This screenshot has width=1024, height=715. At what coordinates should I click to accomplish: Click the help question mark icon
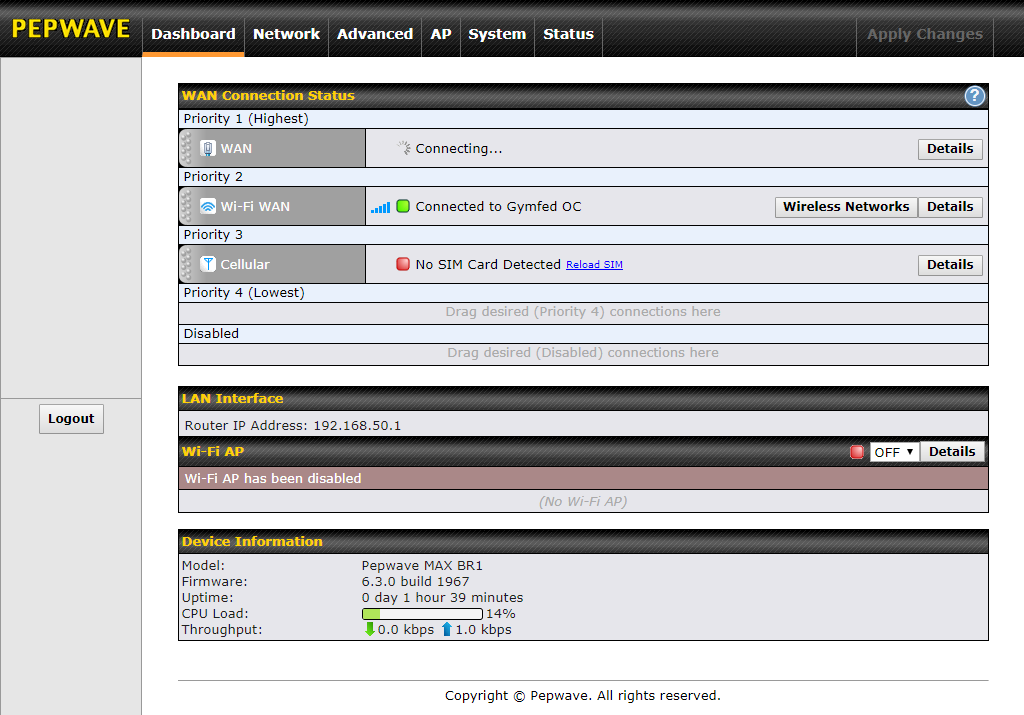[974, 96]
